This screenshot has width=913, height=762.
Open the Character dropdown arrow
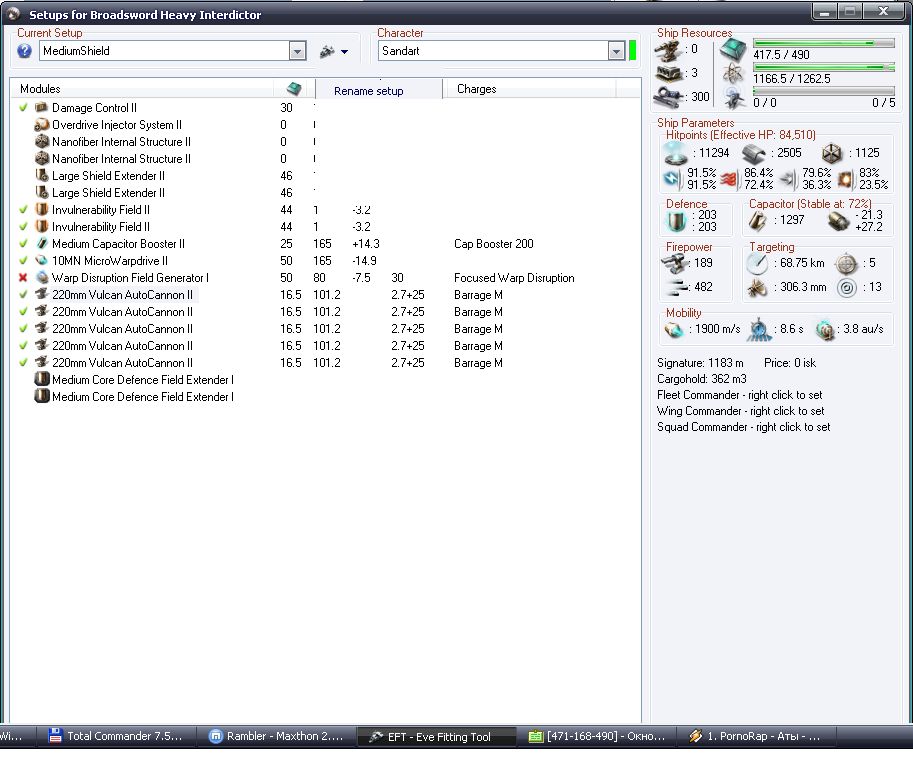(616, 51)
